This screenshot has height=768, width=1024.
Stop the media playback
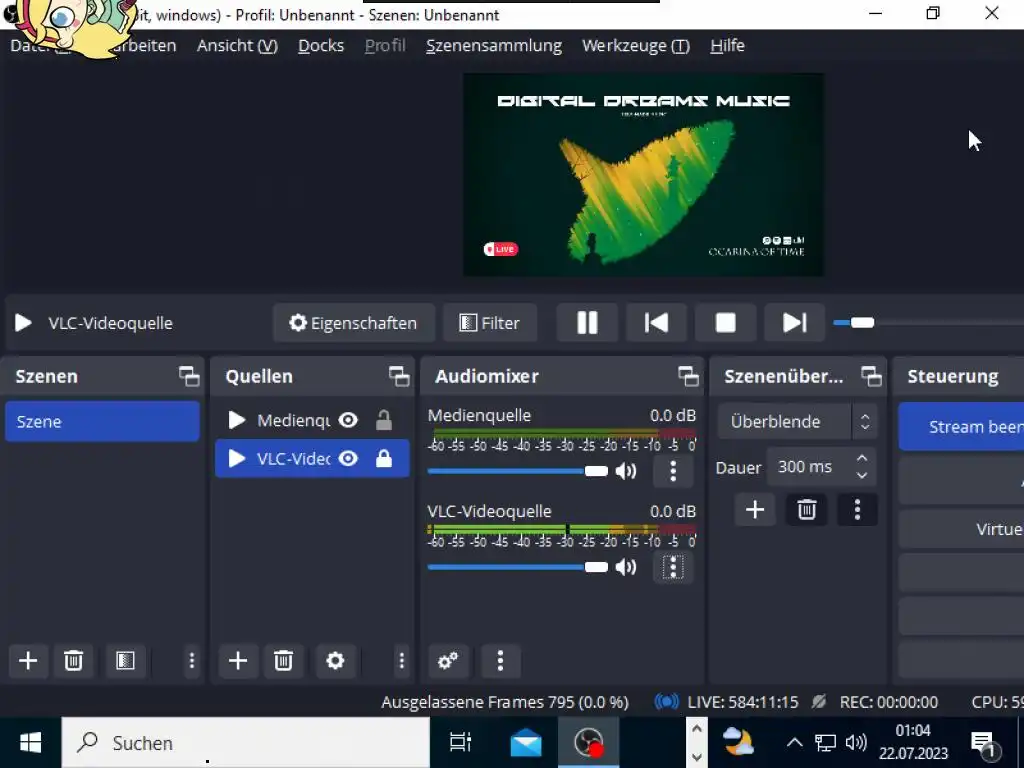pyautogui.click(x=726, y=323)
